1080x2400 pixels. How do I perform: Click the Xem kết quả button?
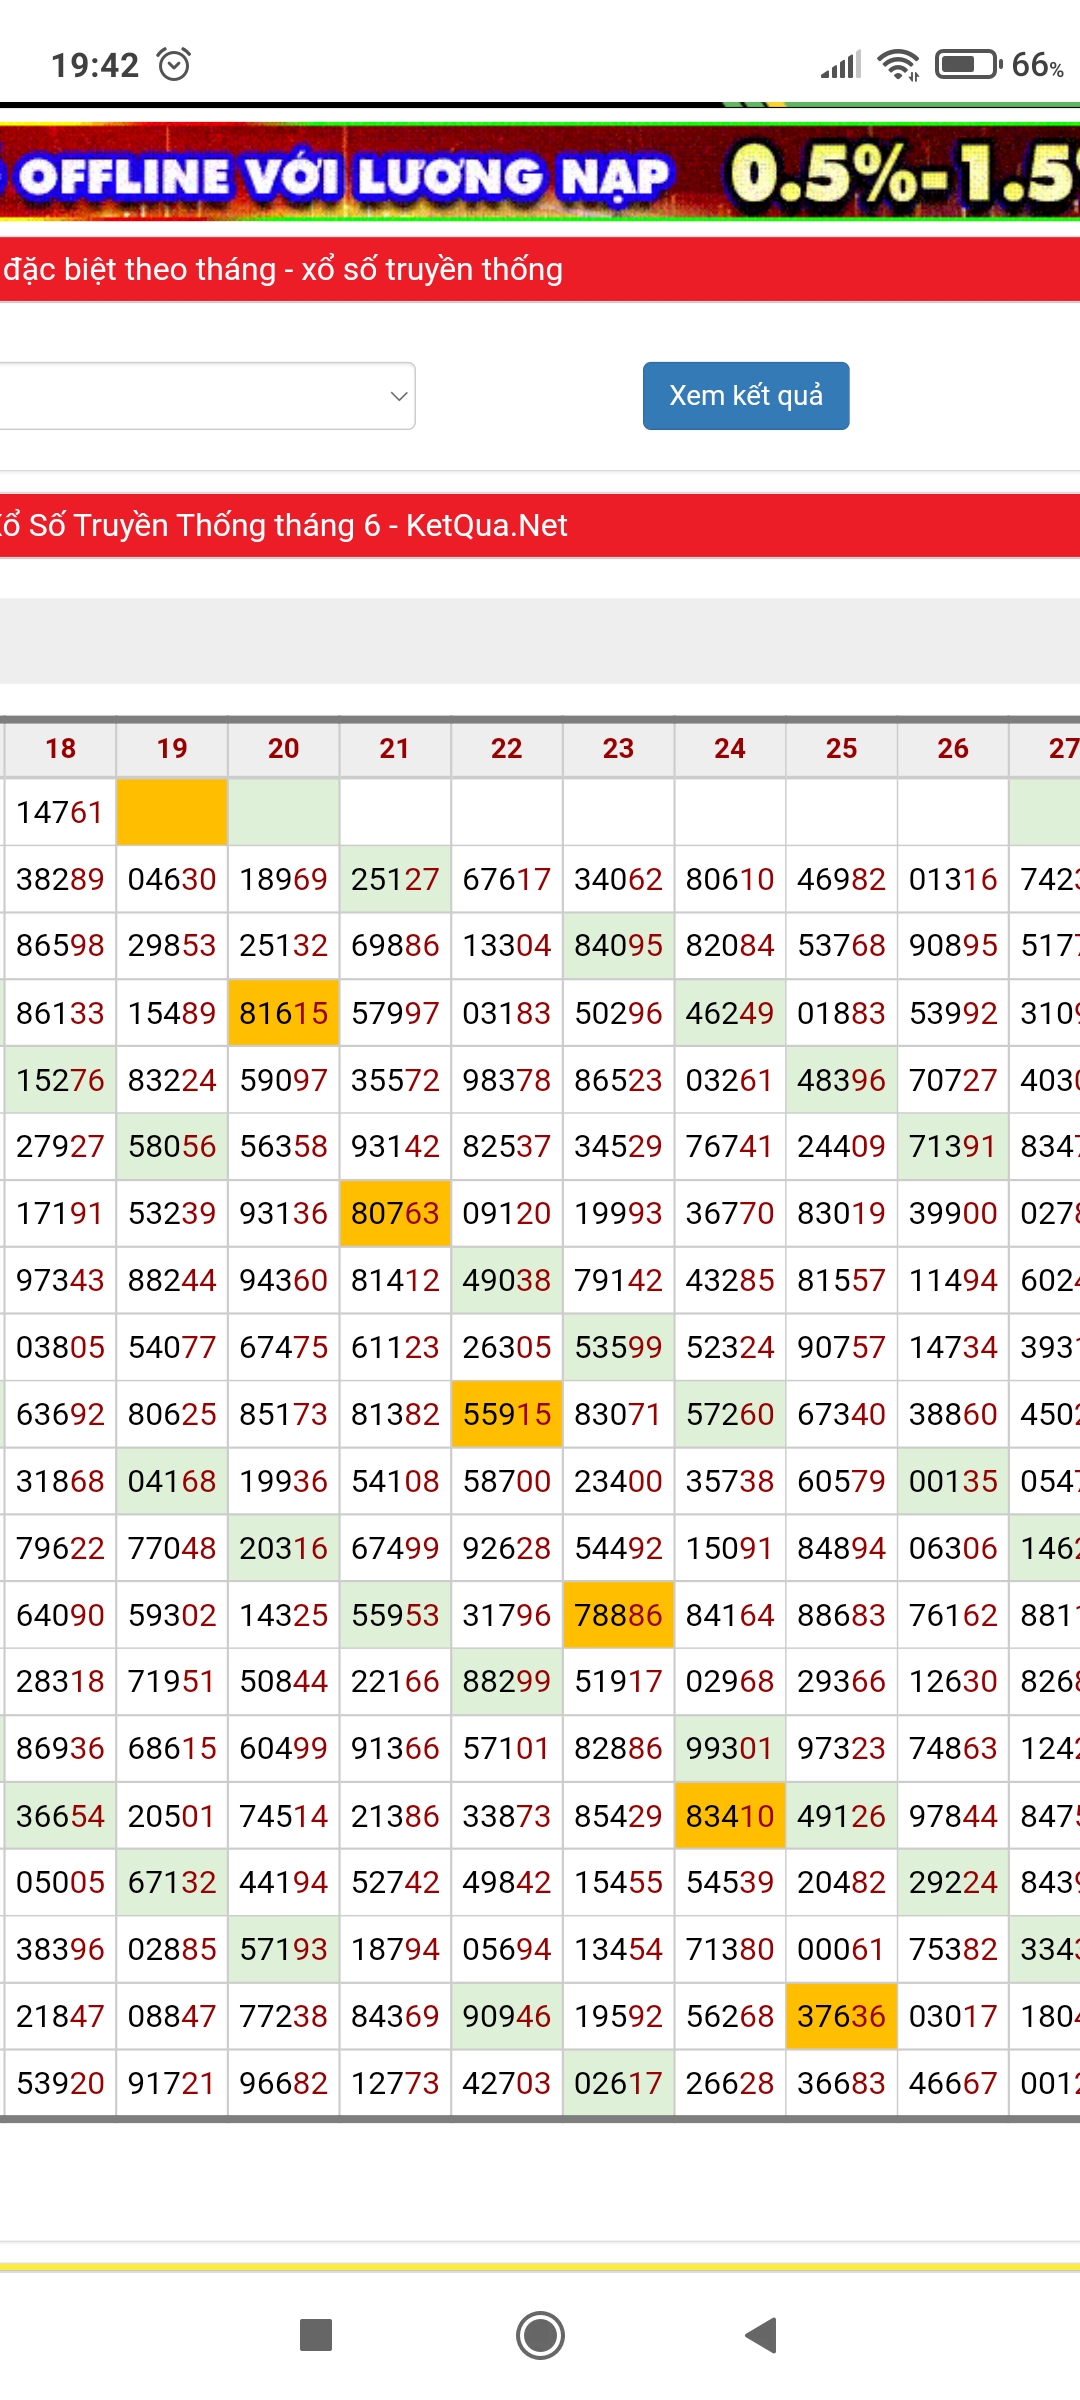pos(746,396)
